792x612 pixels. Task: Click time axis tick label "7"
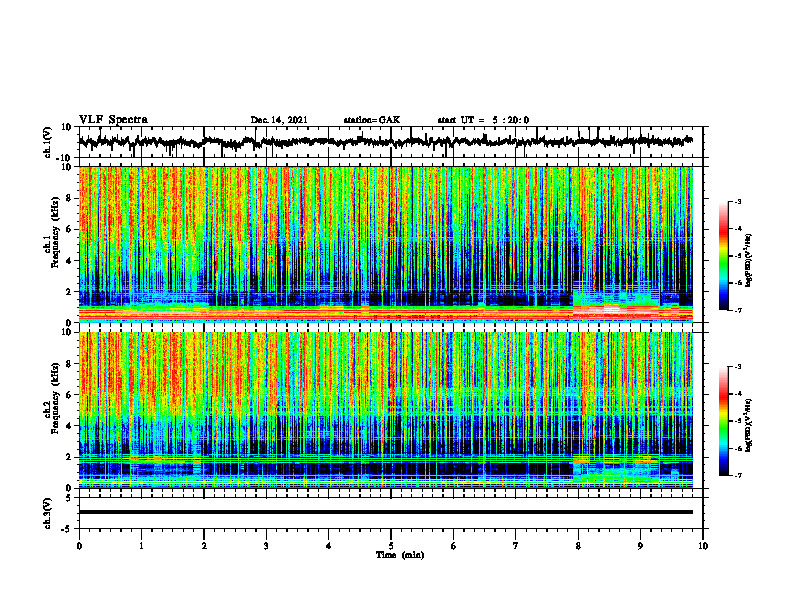(516, 546)
